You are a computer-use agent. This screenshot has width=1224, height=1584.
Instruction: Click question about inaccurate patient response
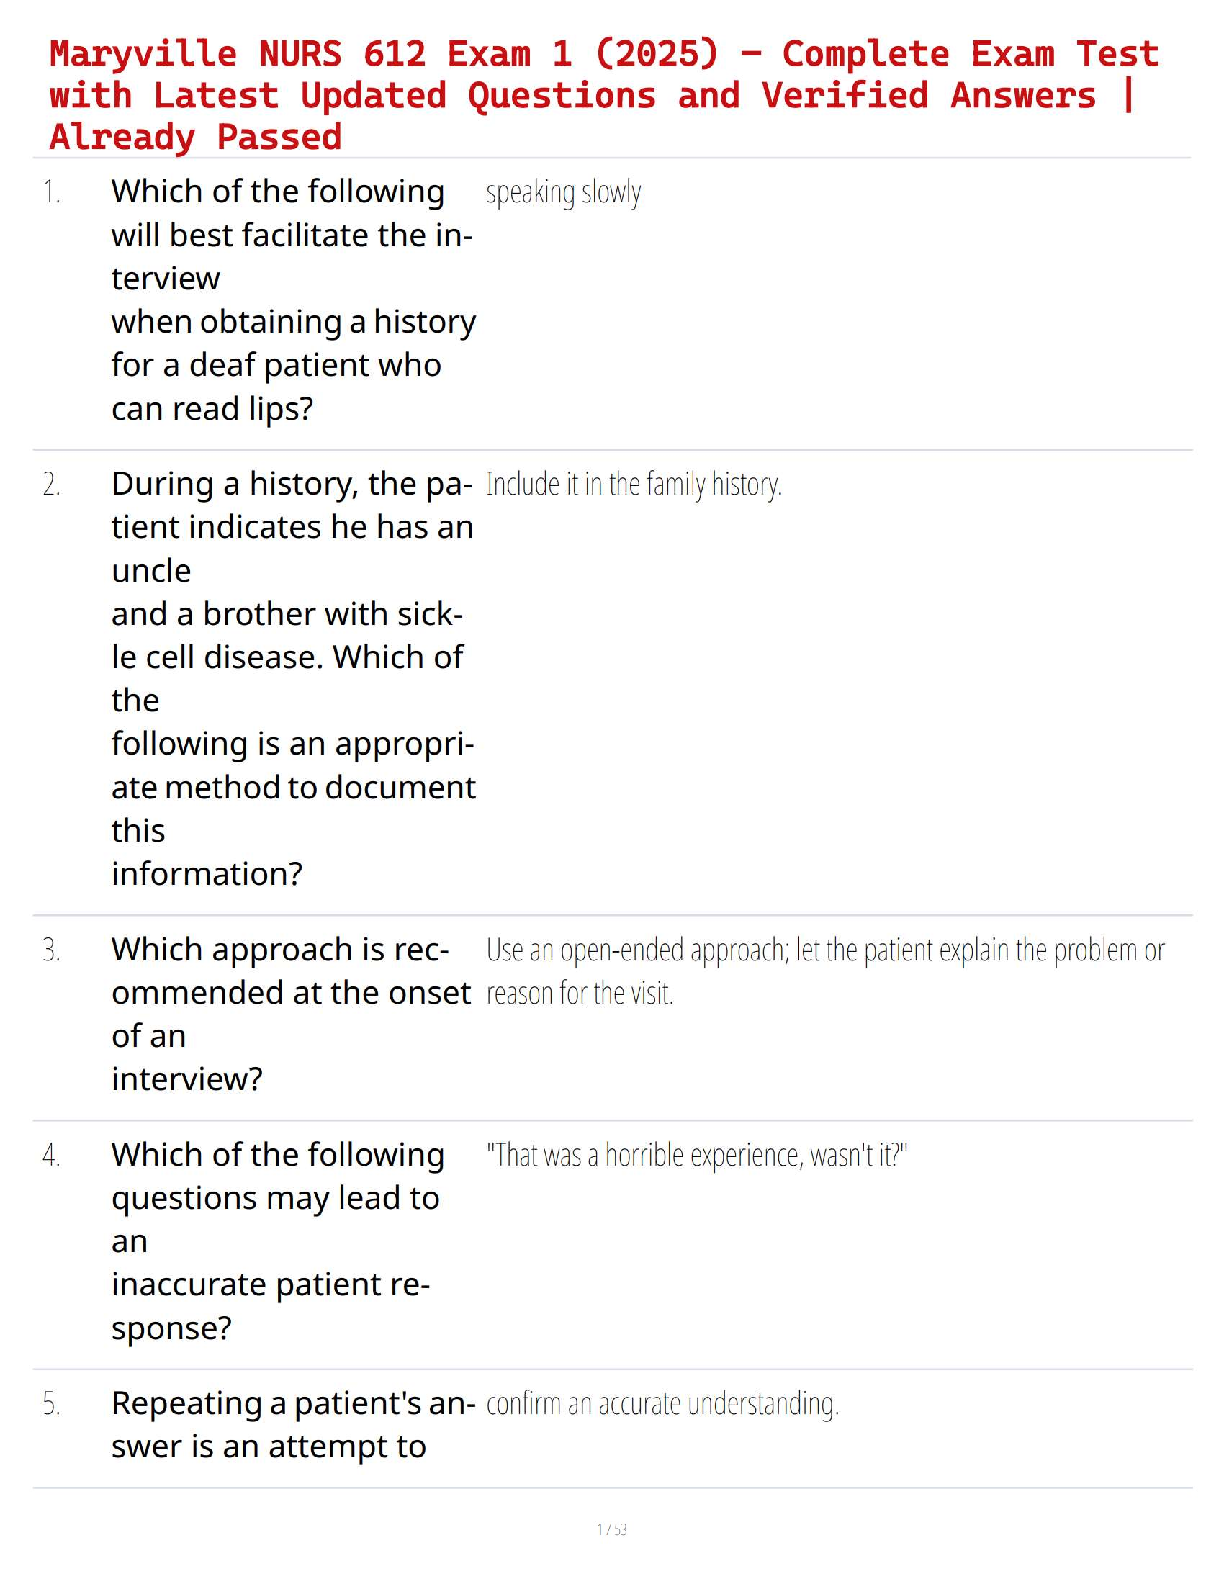[x=278, y=1241]
